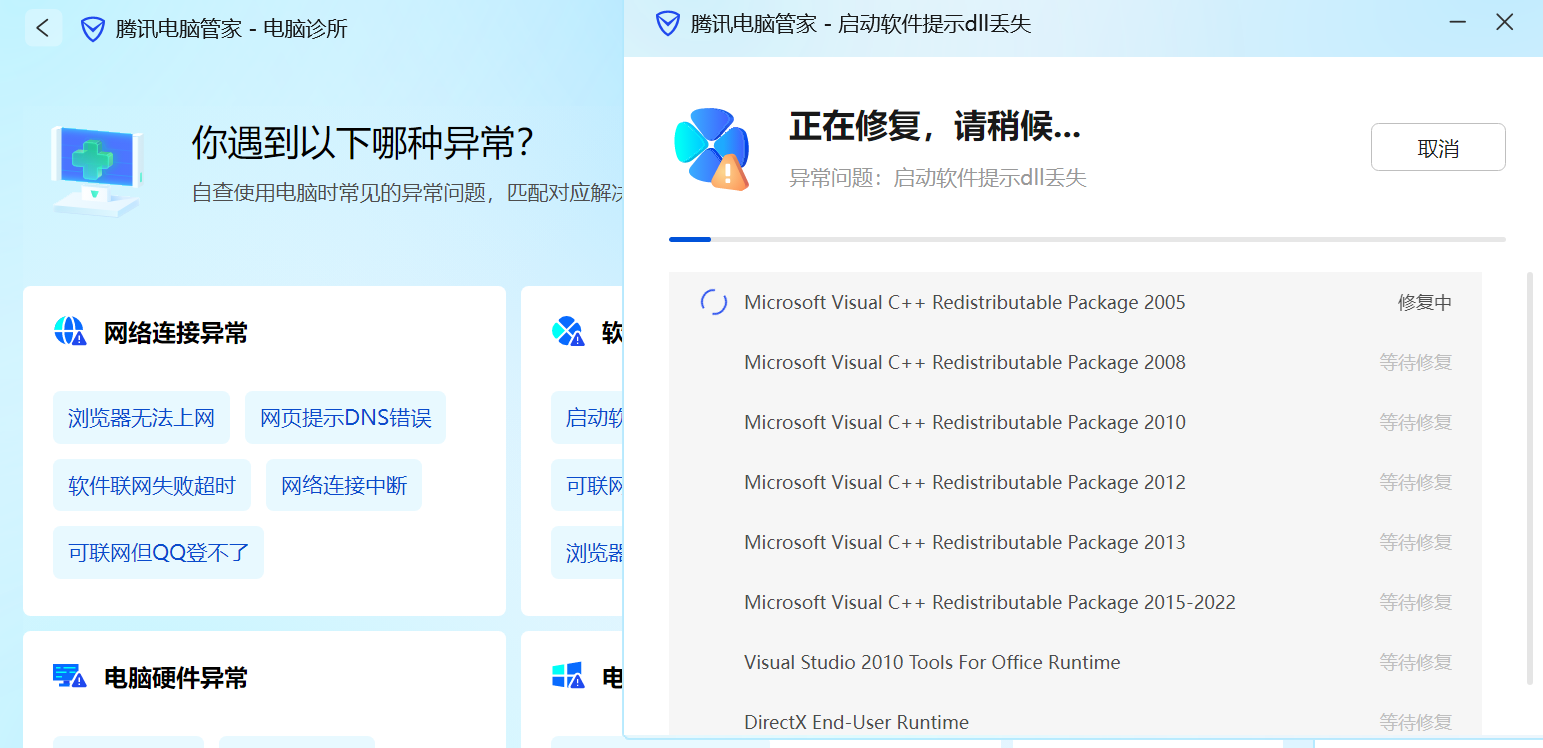Viewport: 1543px width, 748px height.
Task: Click Microsoft Visual C++ Redistributable Package 2005 row
Action: click(x=1075, y=302)
